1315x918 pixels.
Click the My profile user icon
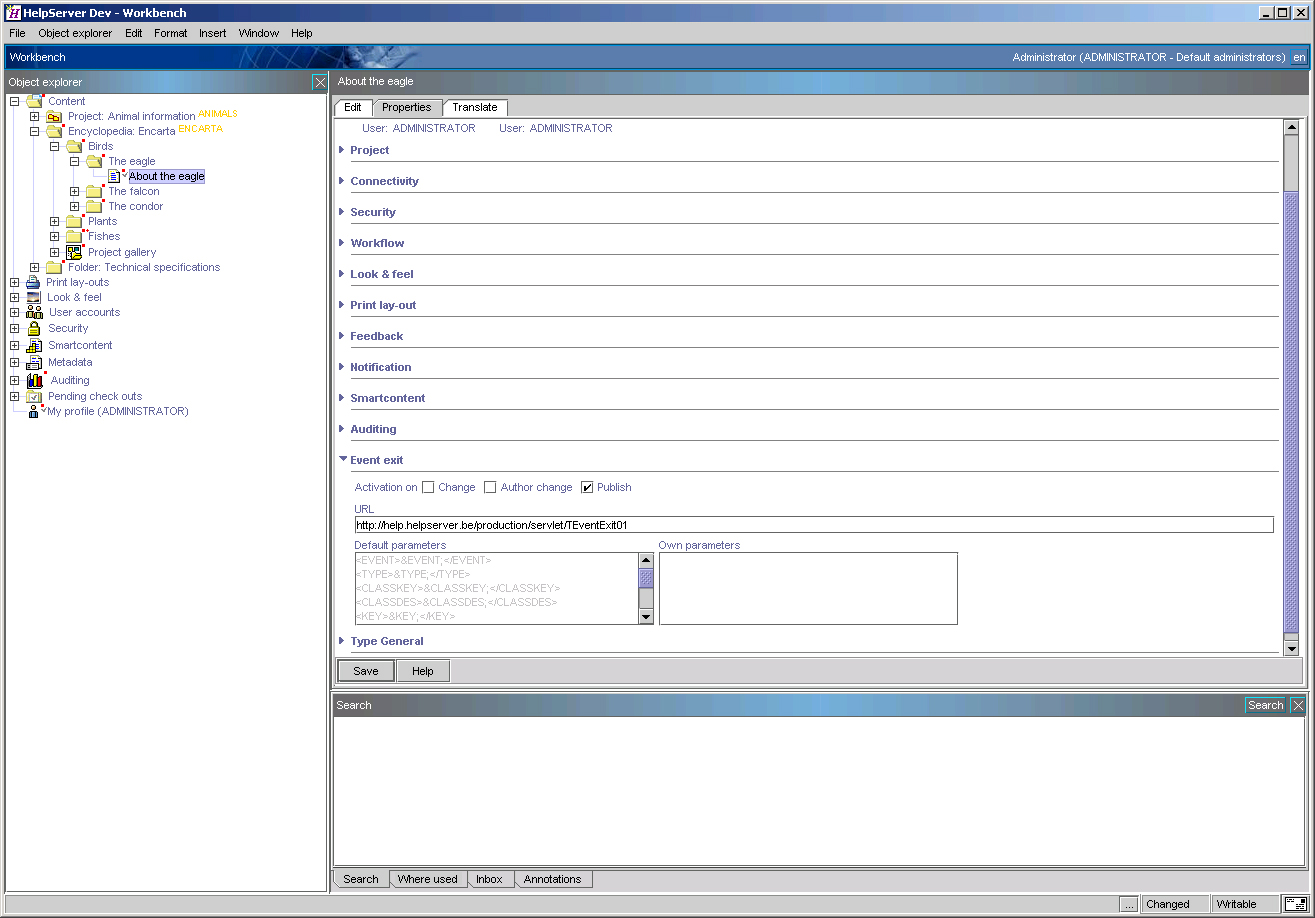pos(33,411)
